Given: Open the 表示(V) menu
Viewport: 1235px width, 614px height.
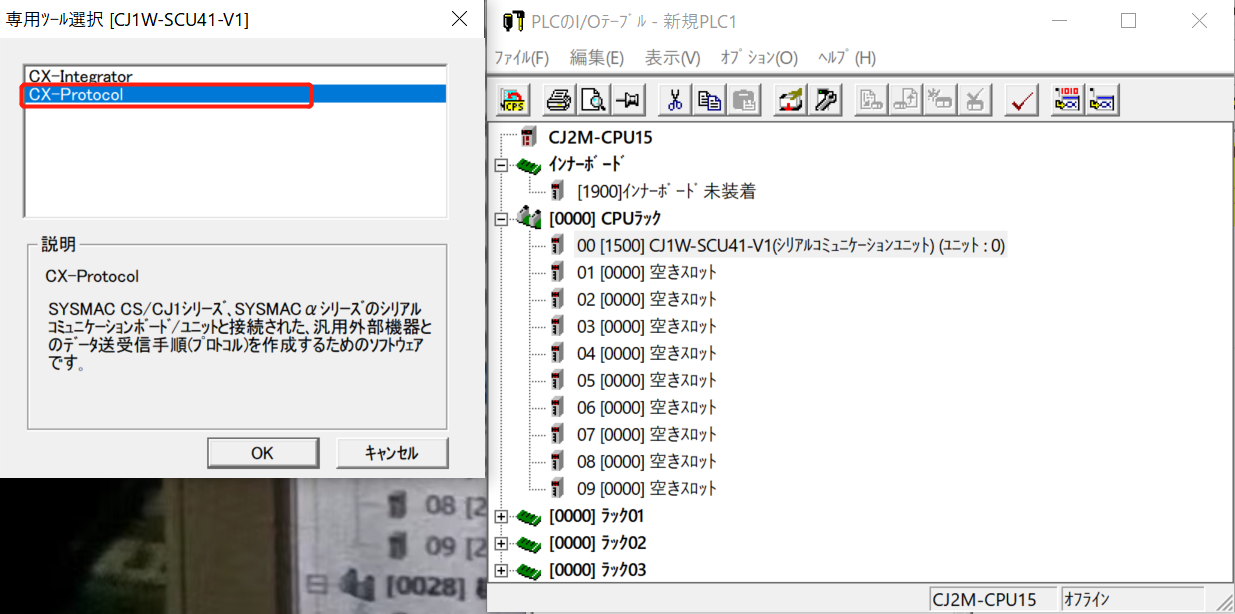Looking at the screenshot, I should click(x=672, y=58).
